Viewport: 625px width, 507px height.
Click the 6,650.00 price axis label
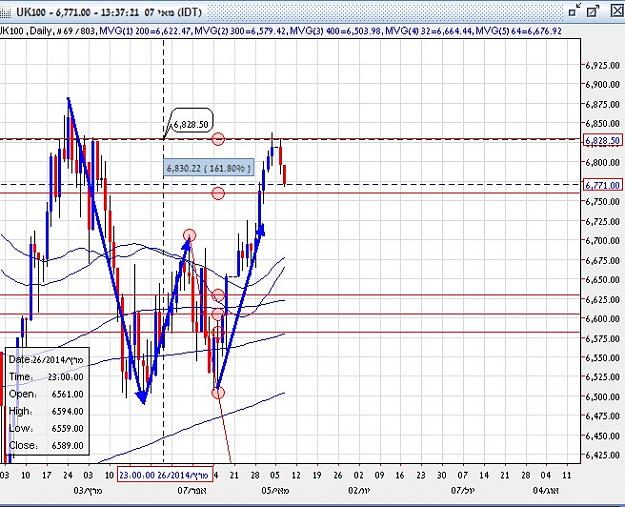[x=603, y=280]
